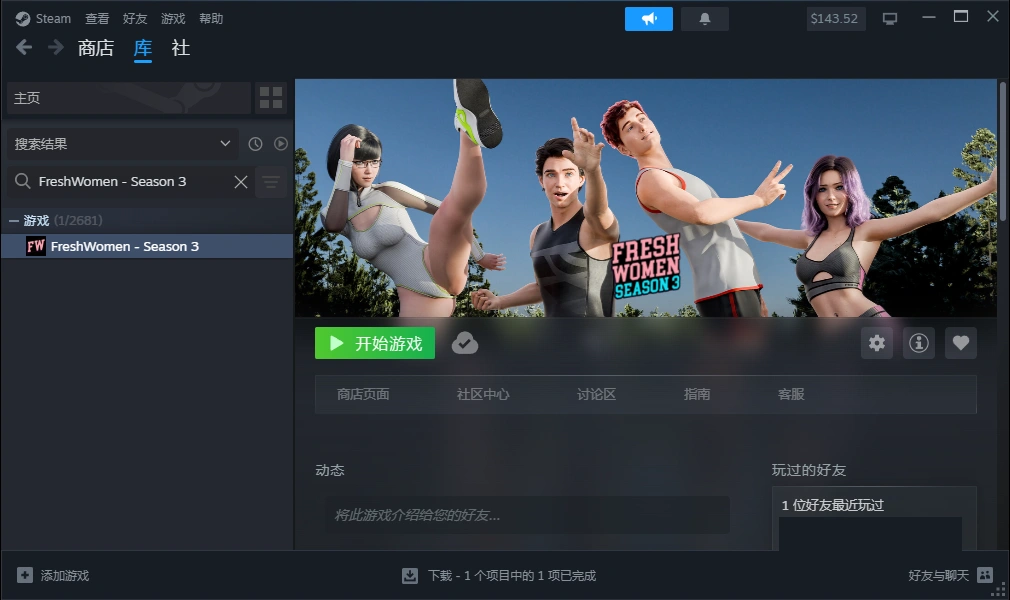The height and width of the screenshot is (600, 1010).
Task: Click the friends chat icon at bottom right
Action: tap(985, 575)
